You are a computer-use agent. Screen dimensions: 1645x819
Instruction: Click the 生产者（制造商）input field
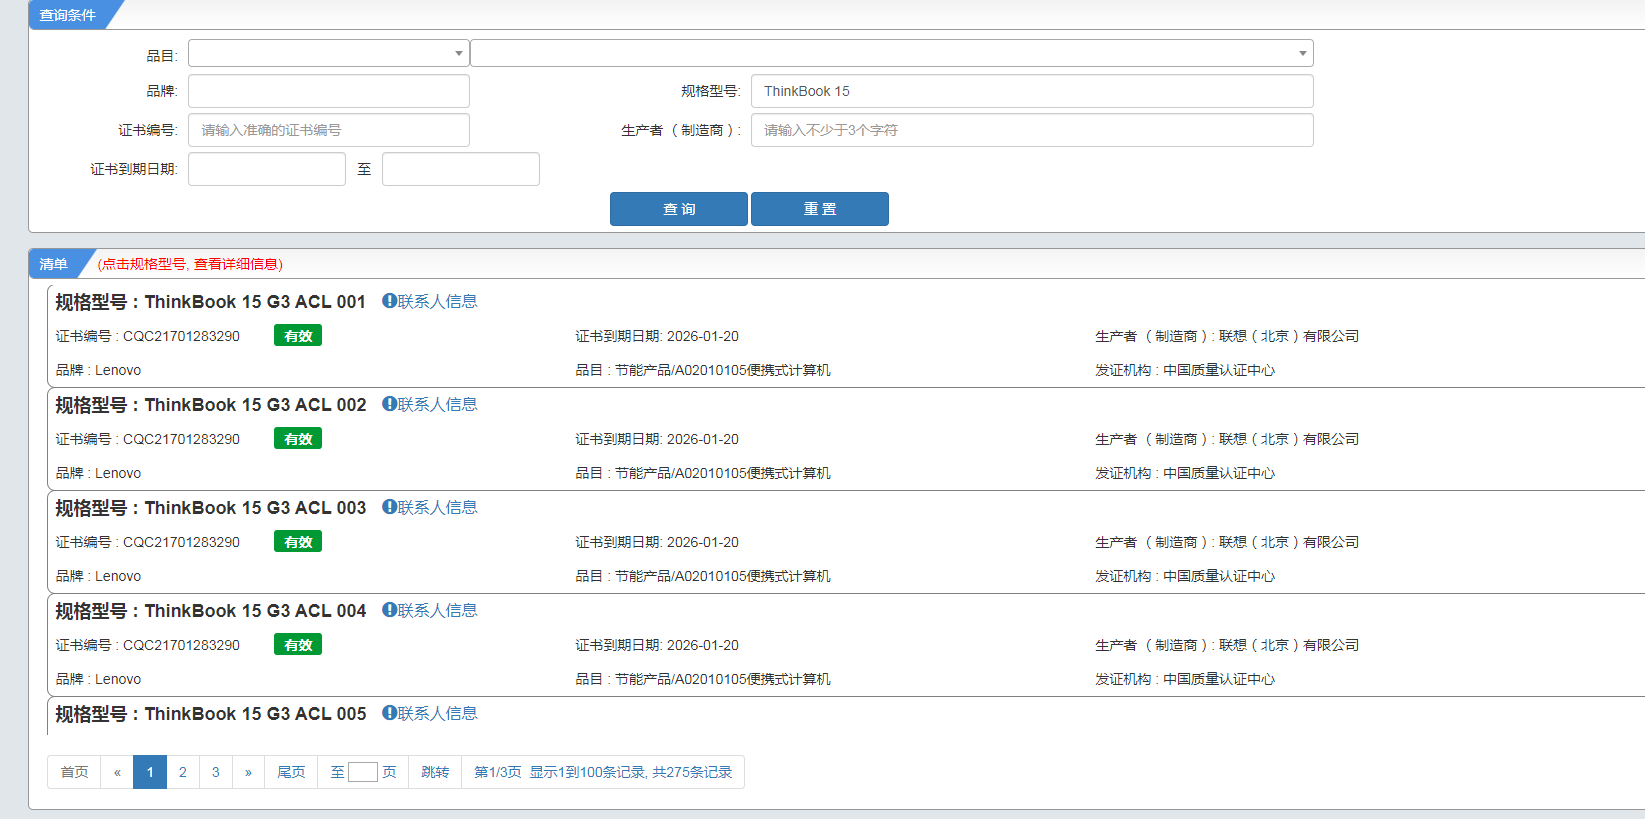[x=1032, y=130]
